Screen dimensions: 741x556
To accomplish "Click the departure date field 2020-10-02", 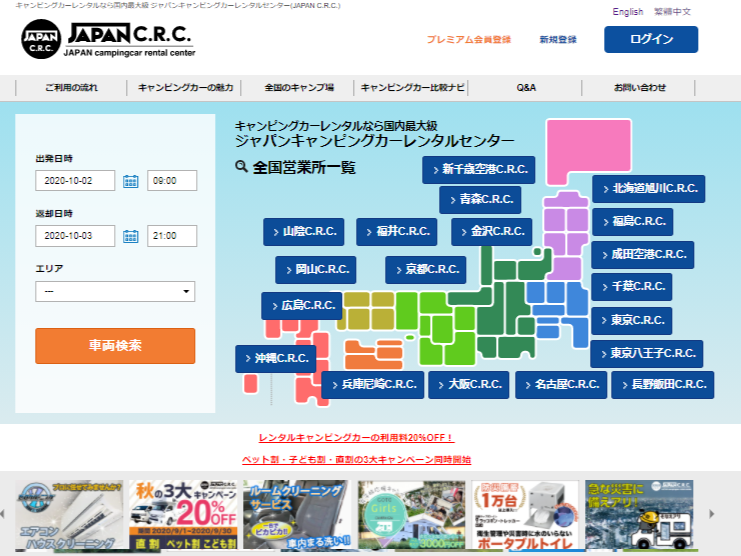I will click(75, 181).
